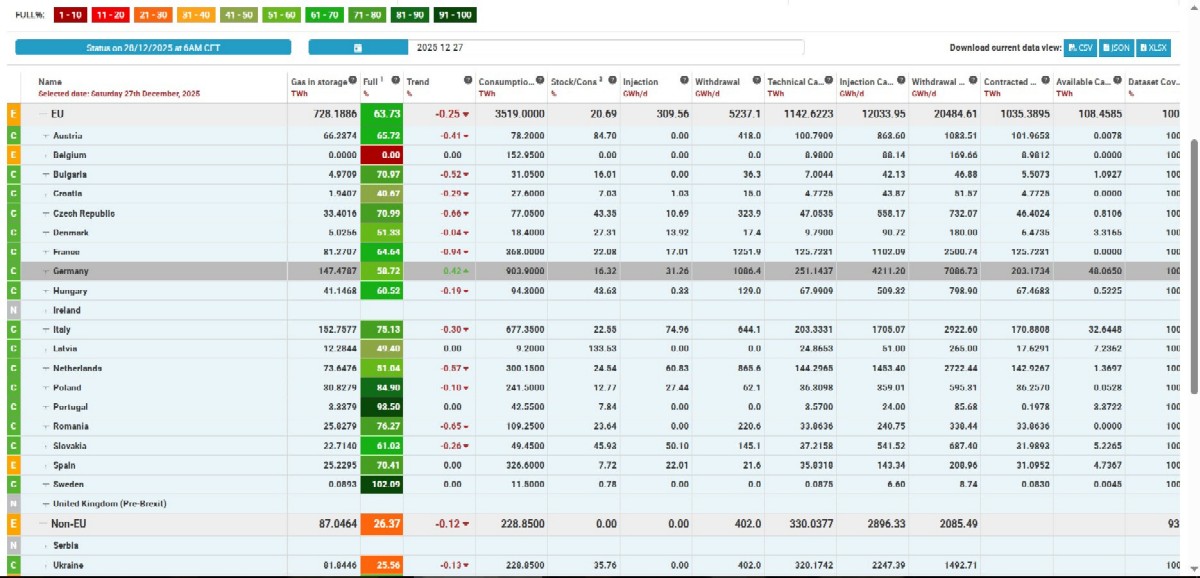The height and width of the screenshot is (578, 1200).
Task: Click the date input showing 2025 12 27
Action: (605, 47)
